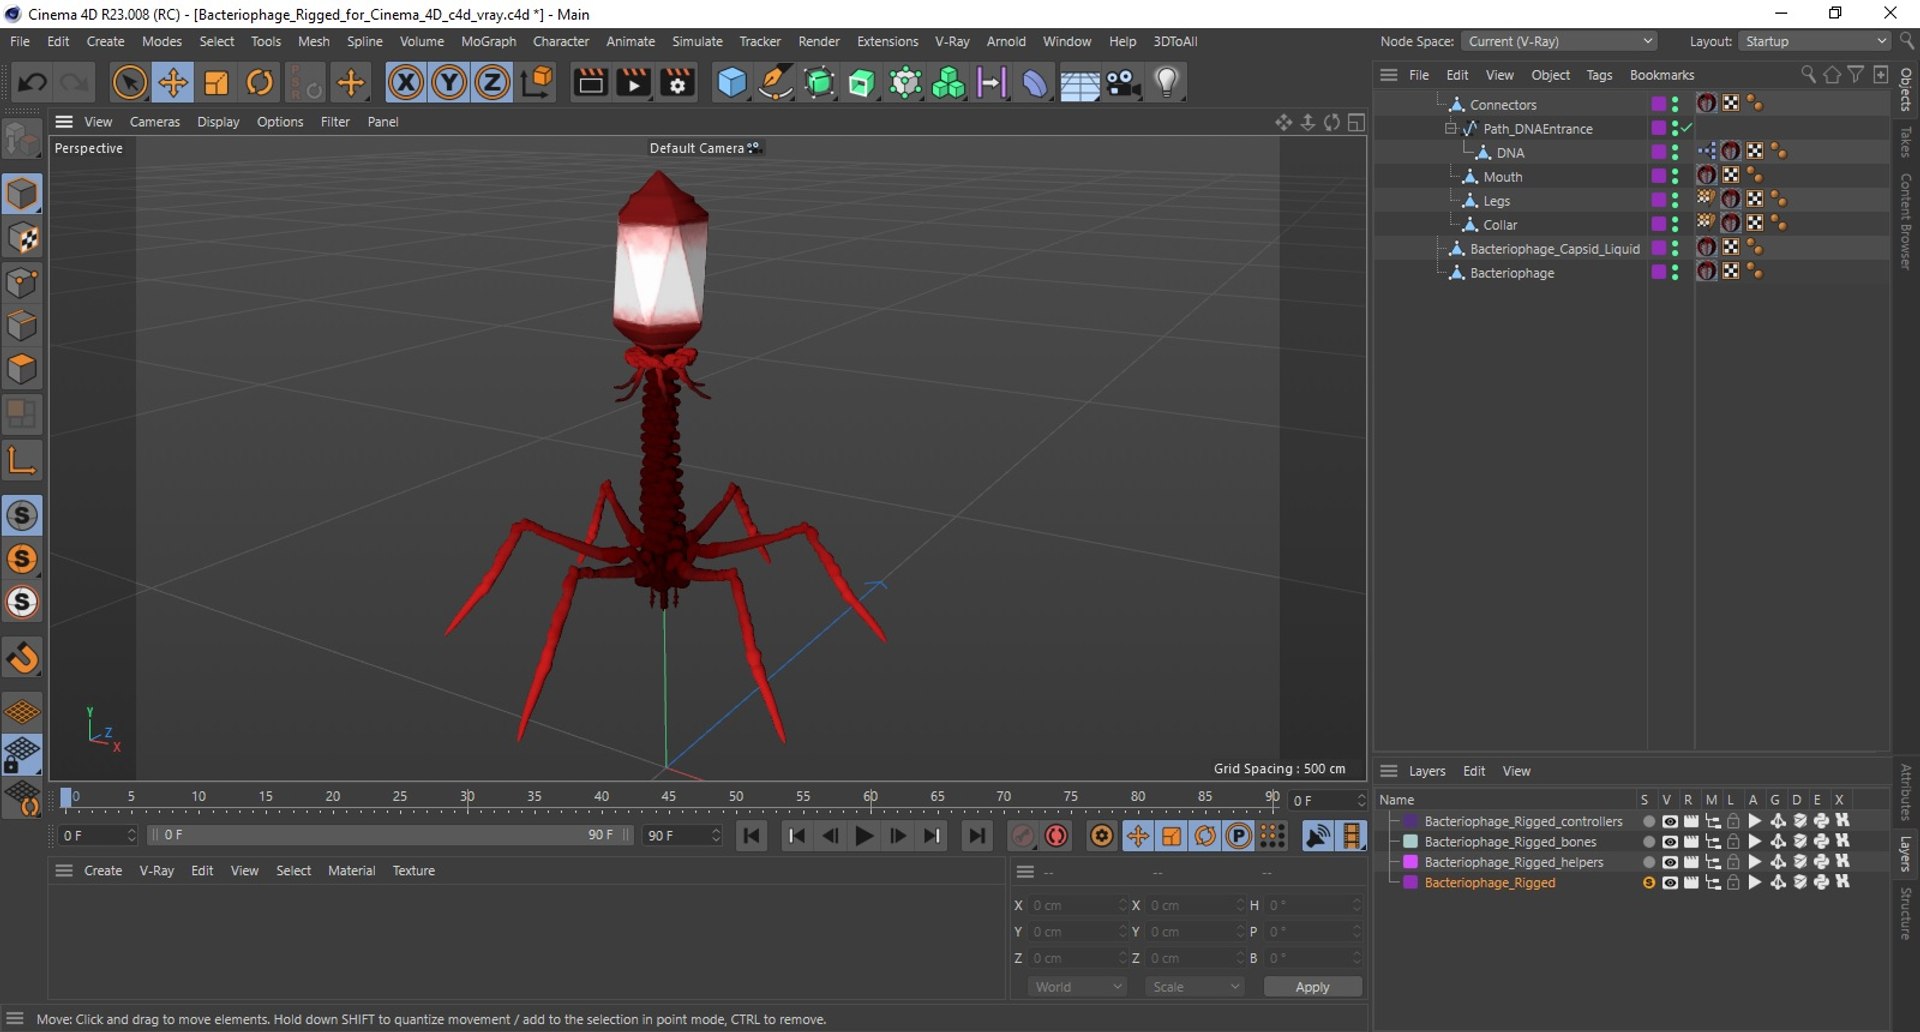
Task: Select the Live Selection tool
Action: (x=129, y=83)
